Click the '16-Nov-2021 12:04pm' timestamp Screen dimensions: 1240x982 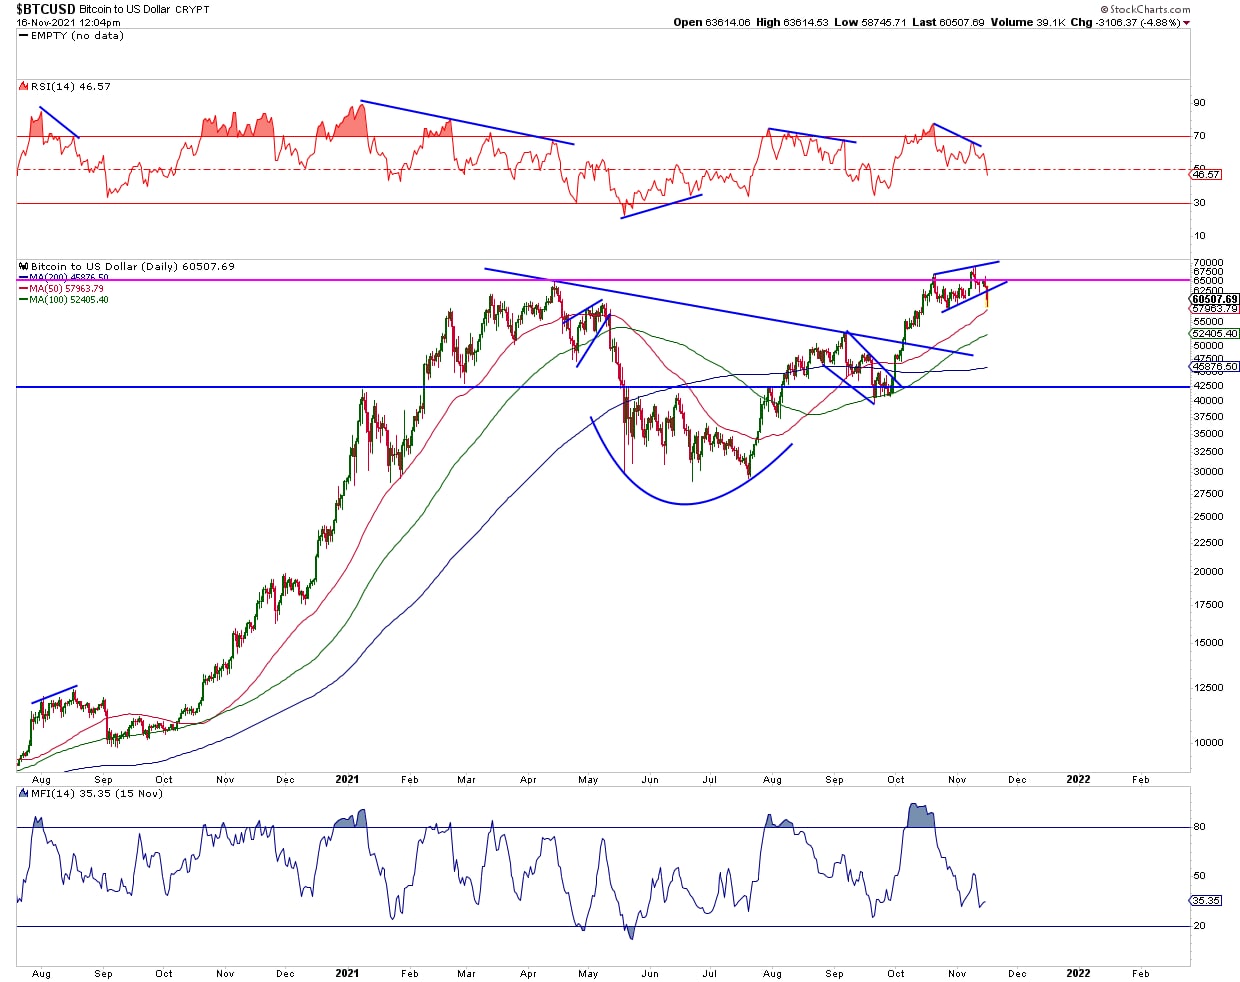click(x=68, y=22)
